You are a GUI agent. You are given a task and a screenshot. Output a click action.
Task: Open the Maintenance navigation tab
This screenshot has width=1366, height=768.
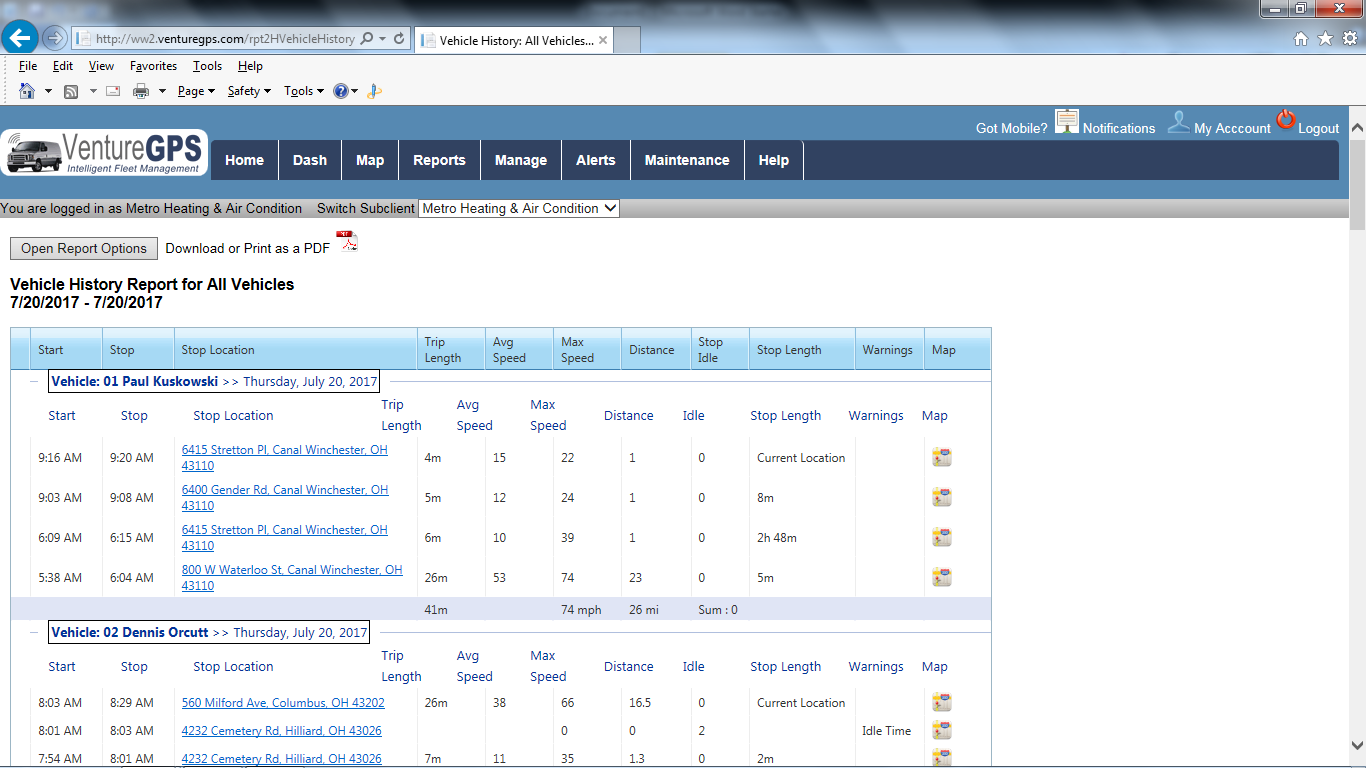(x=686, y=160)
